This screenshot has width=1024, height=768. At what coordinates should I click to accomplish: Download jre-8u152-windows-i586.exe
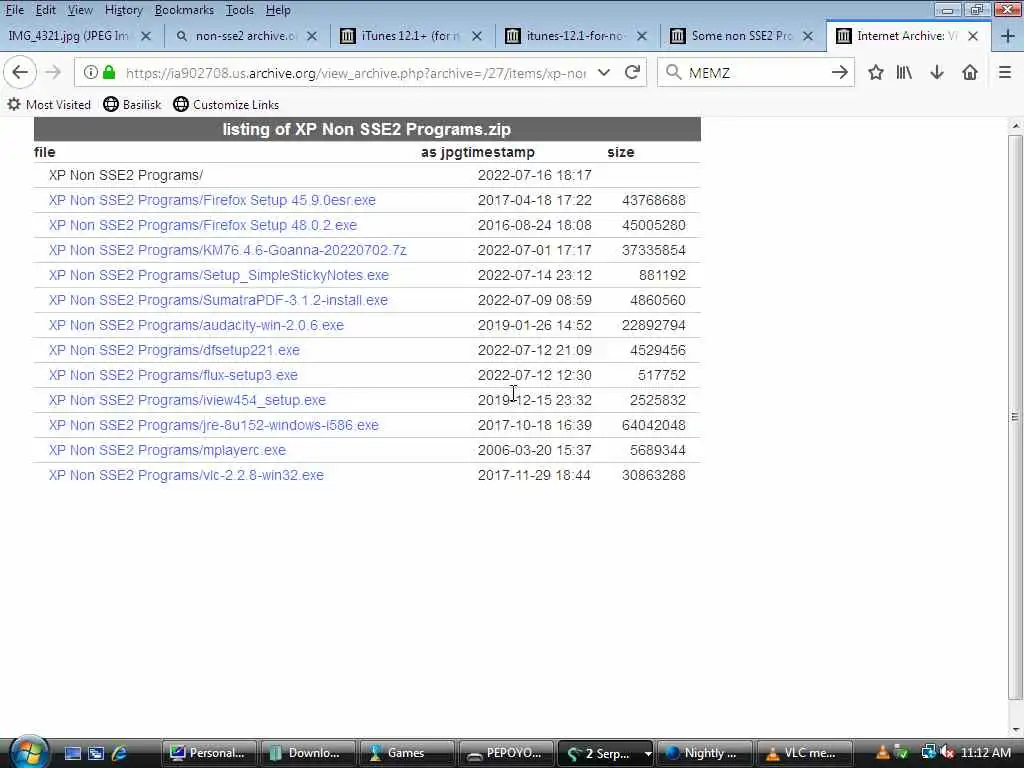tap(214, 425)
